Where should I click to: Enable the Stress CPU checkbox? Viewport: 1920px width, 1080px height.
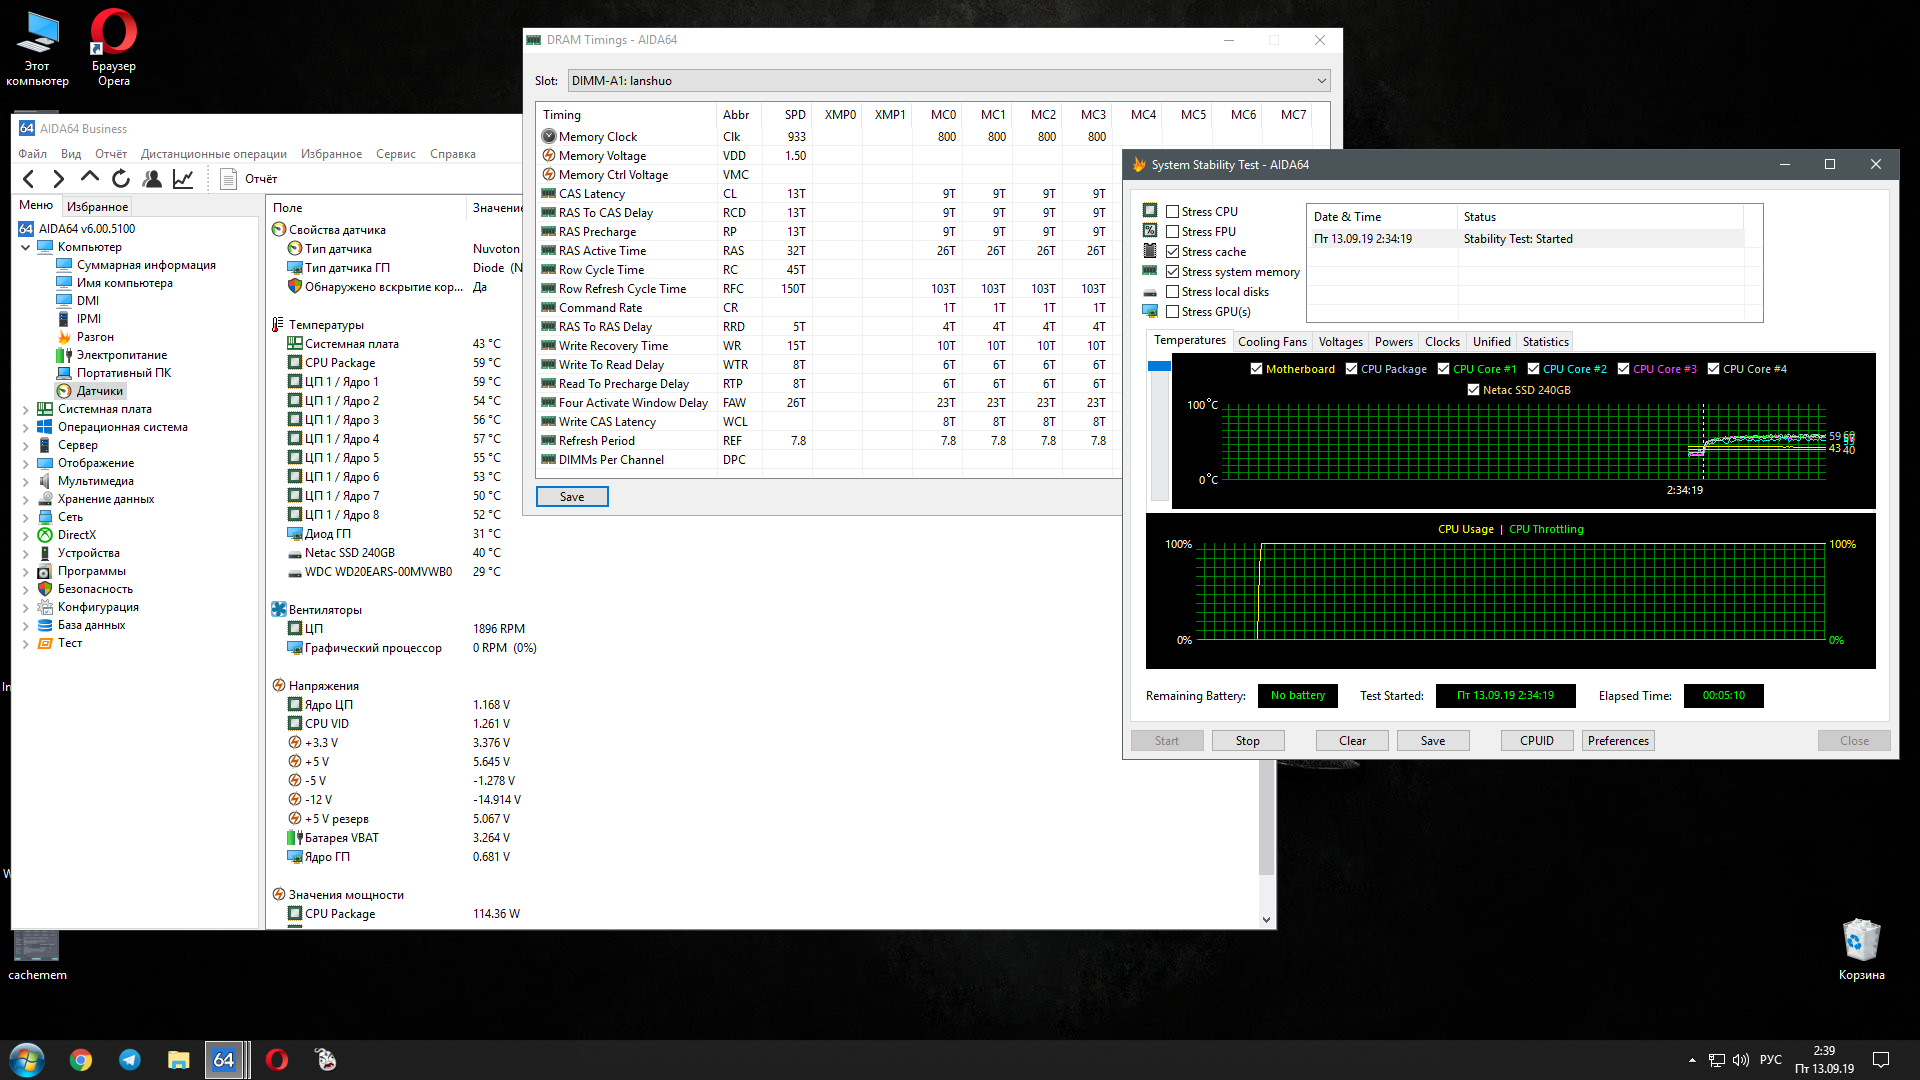point(1173,212)
